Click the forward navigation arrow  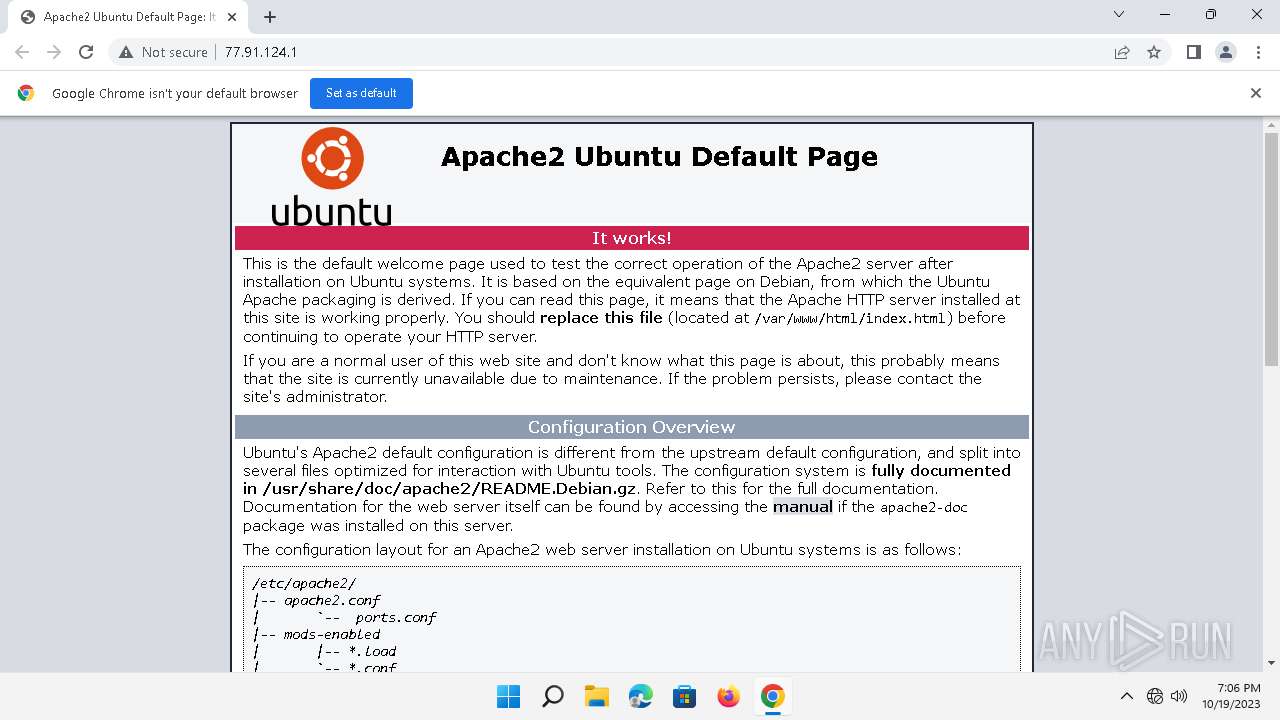click(54, 52)
